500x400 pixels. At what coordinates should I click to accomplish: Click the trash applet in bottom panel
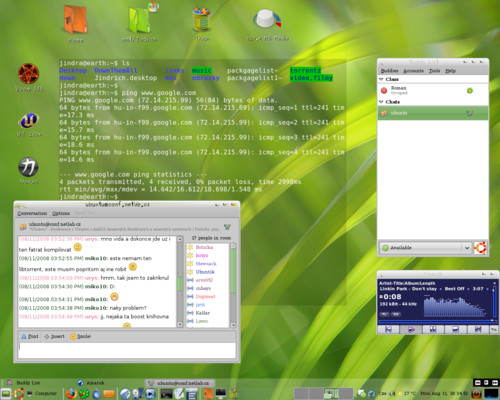[234, 394]
